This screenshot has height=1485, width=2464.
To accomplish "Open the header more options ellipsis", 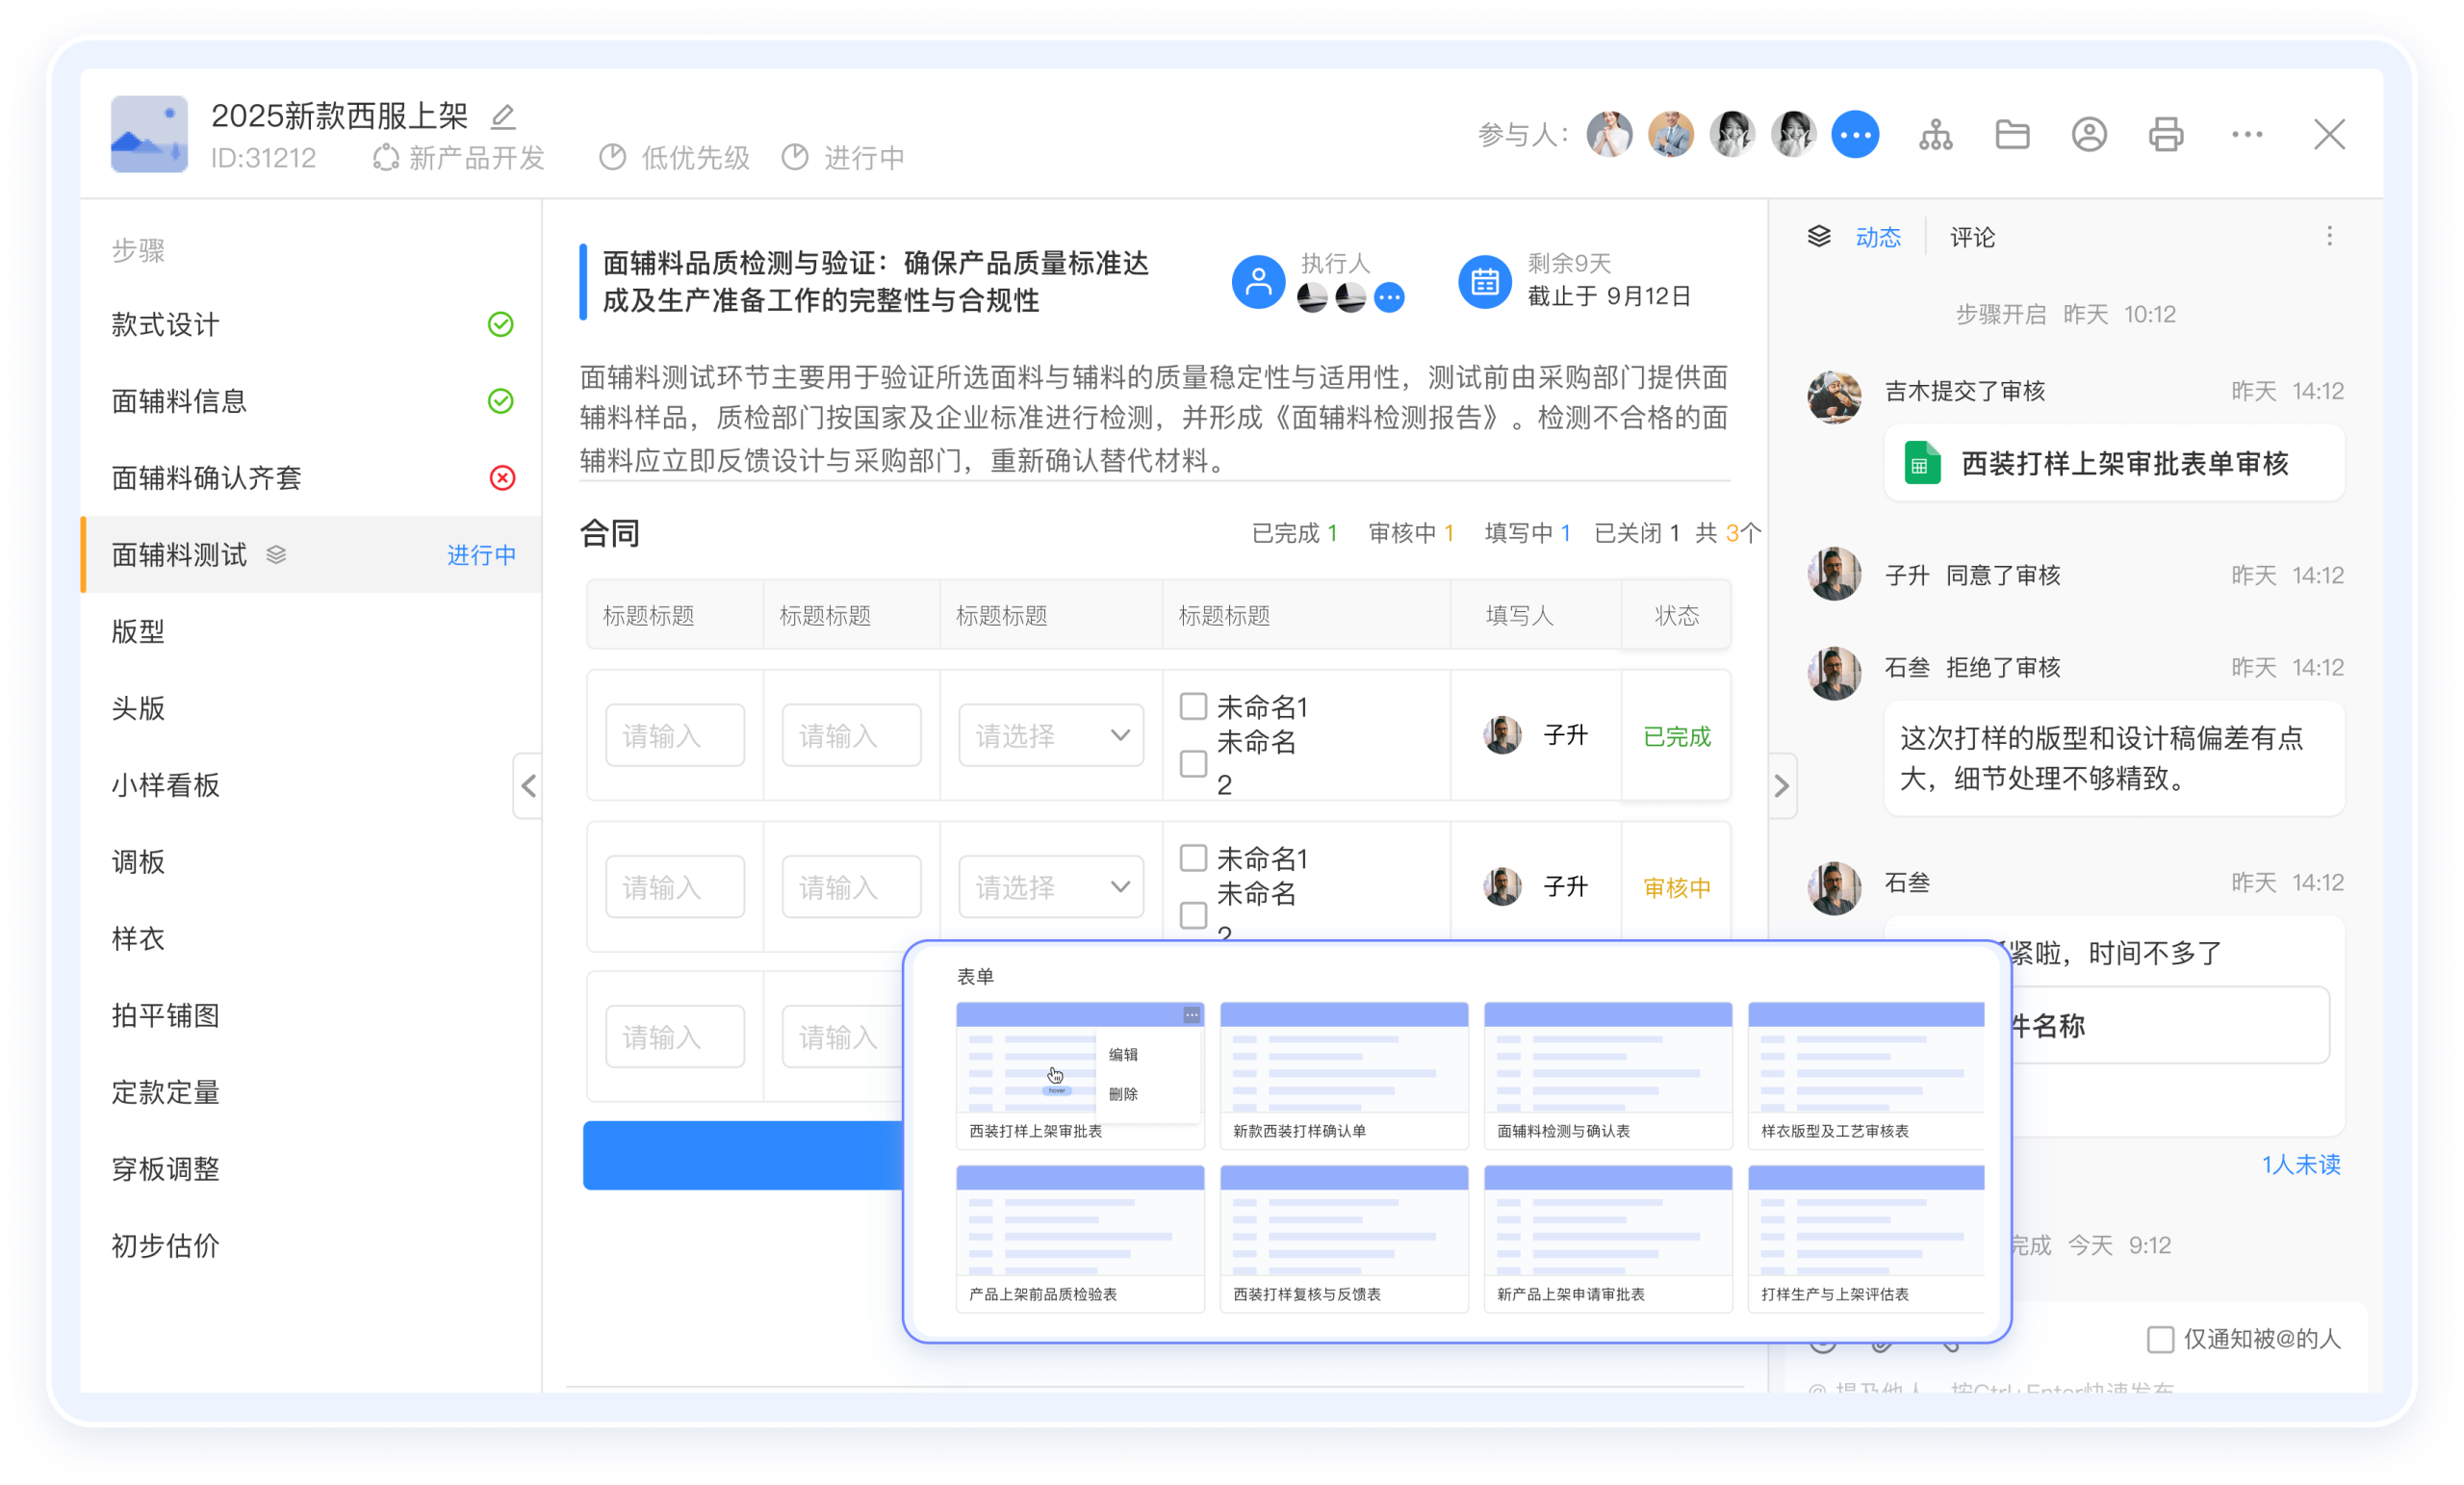I will click(x=2247, y=134).
